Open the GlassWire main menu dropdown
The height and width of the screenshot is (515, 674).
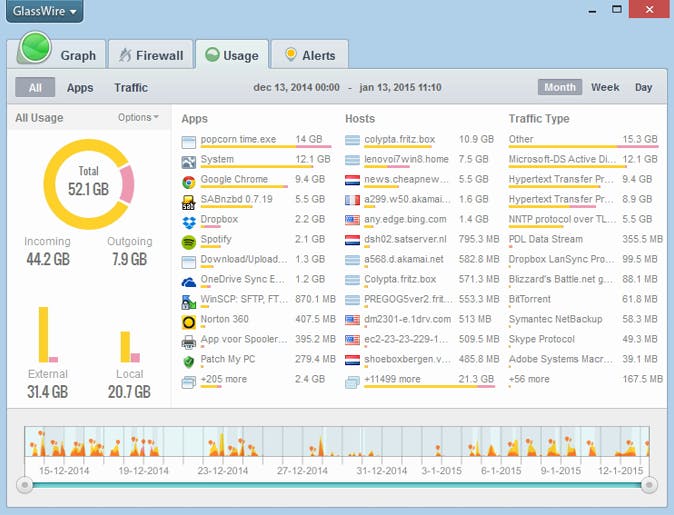pyautogui.click(x=45, y=11)
